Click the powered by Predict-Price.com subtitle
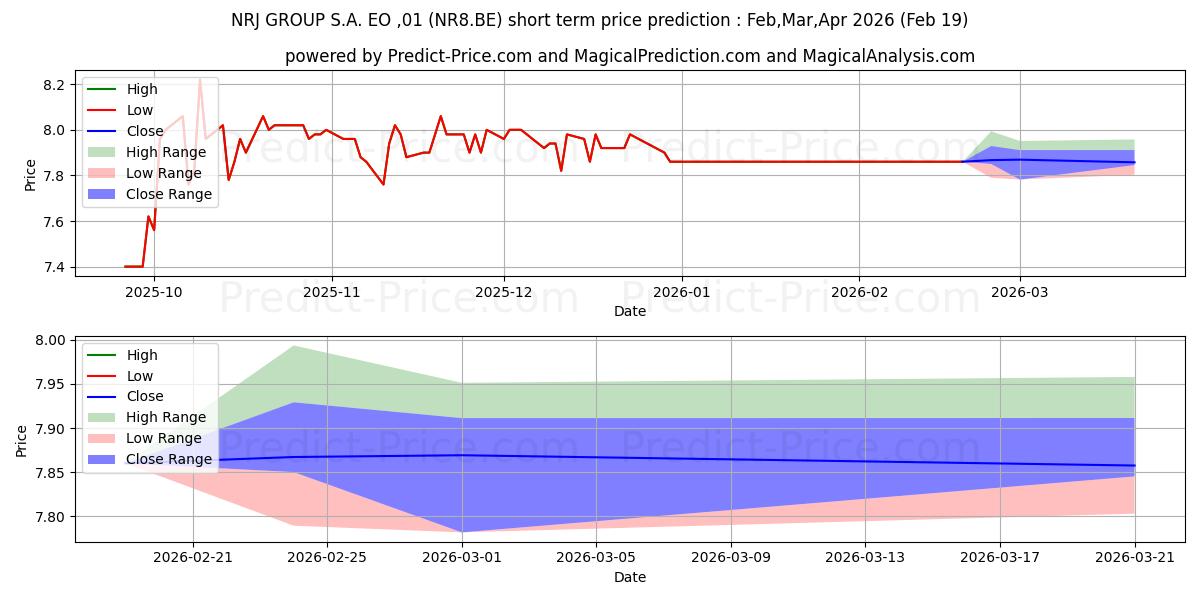Viewport: 1200px width, 600px height. tap(630, 56)
